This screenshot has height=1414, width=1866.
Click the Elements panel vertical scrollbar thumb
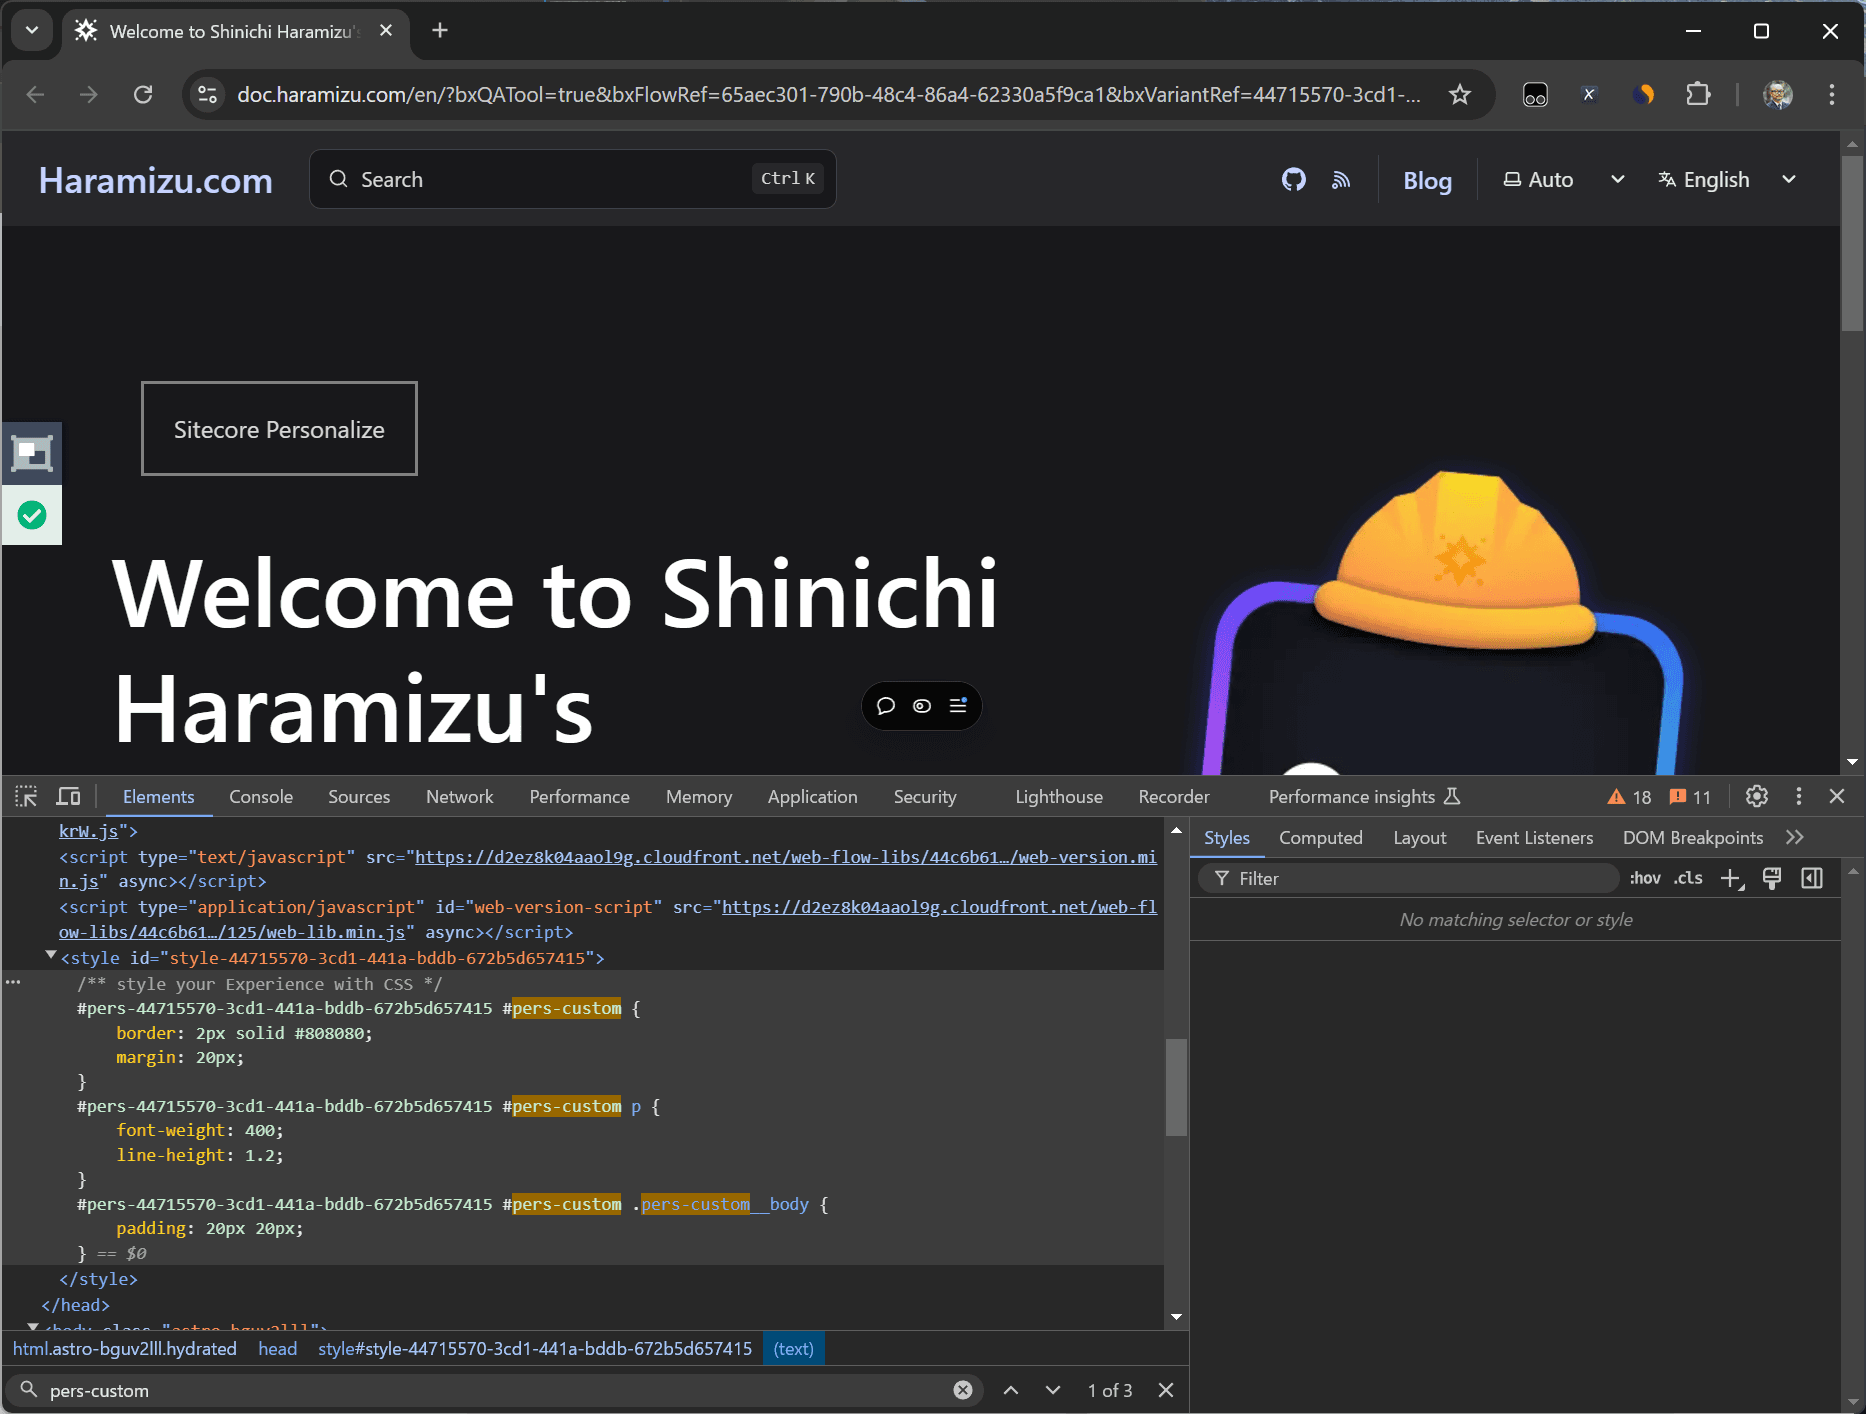click(x=1176, y=1087)
